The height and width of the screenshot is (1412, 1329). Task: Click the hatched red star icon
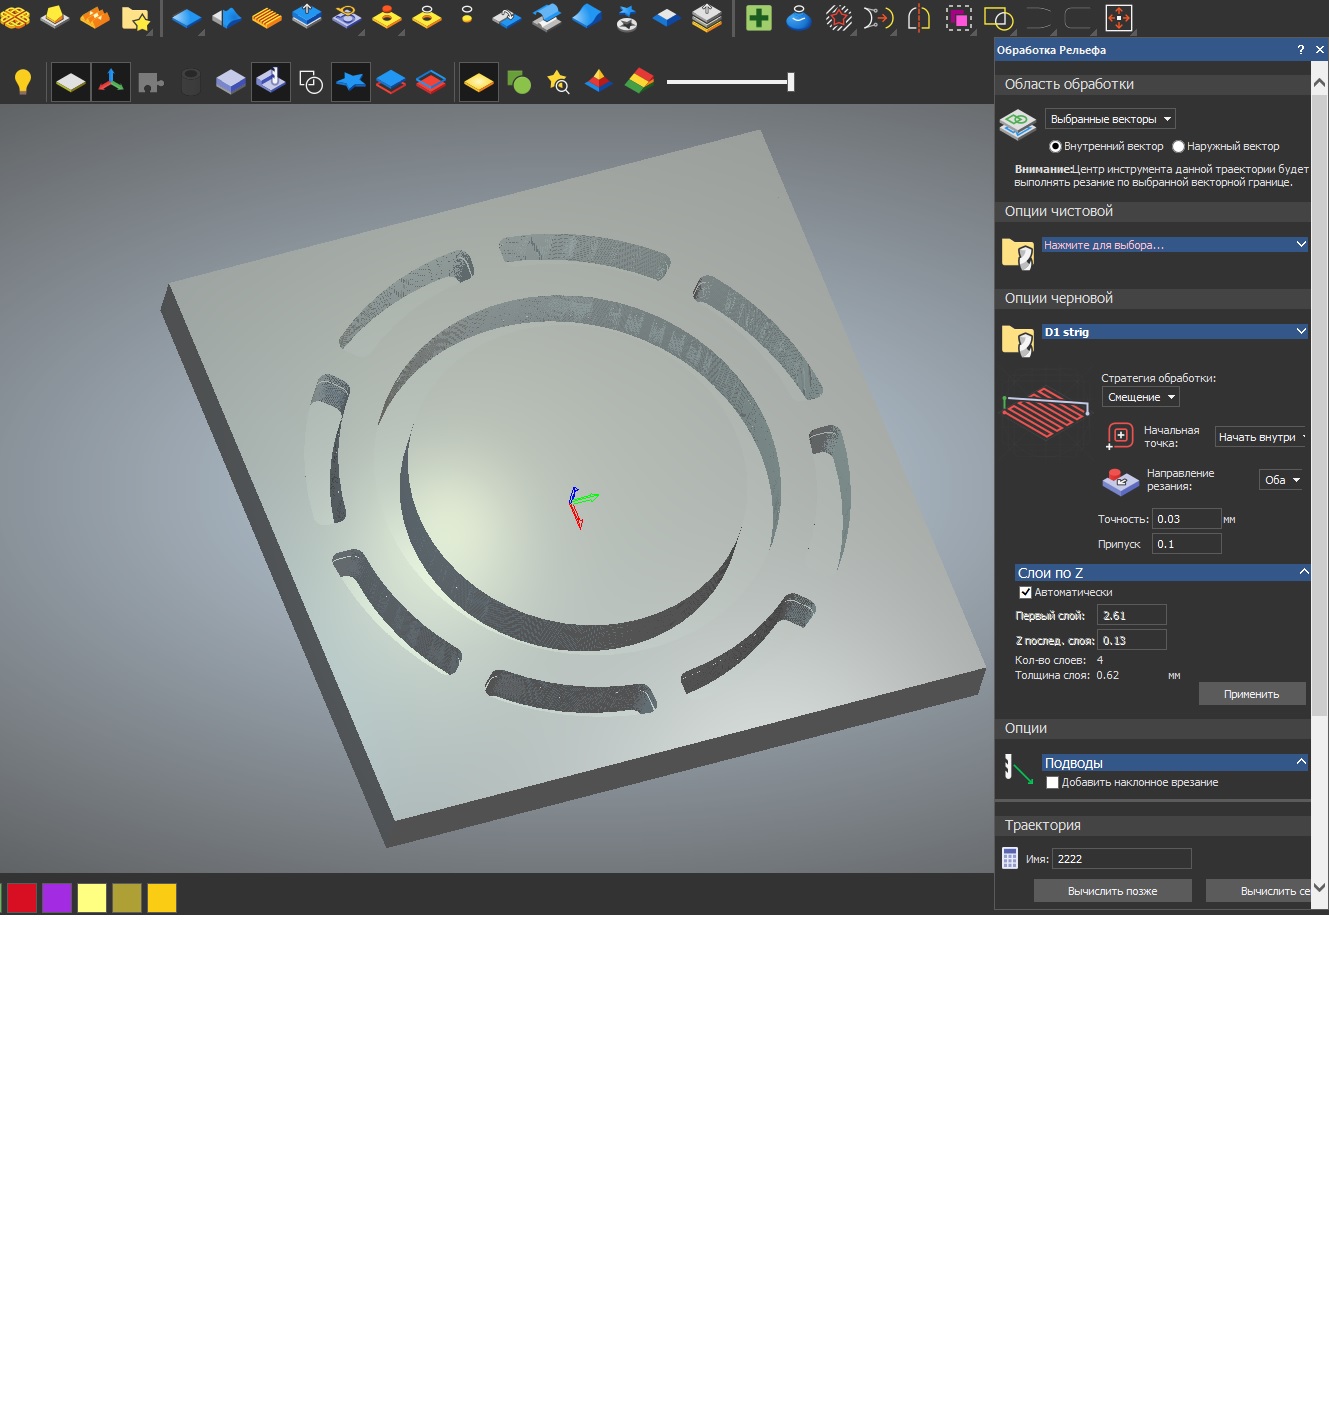(x=839, y=18)
